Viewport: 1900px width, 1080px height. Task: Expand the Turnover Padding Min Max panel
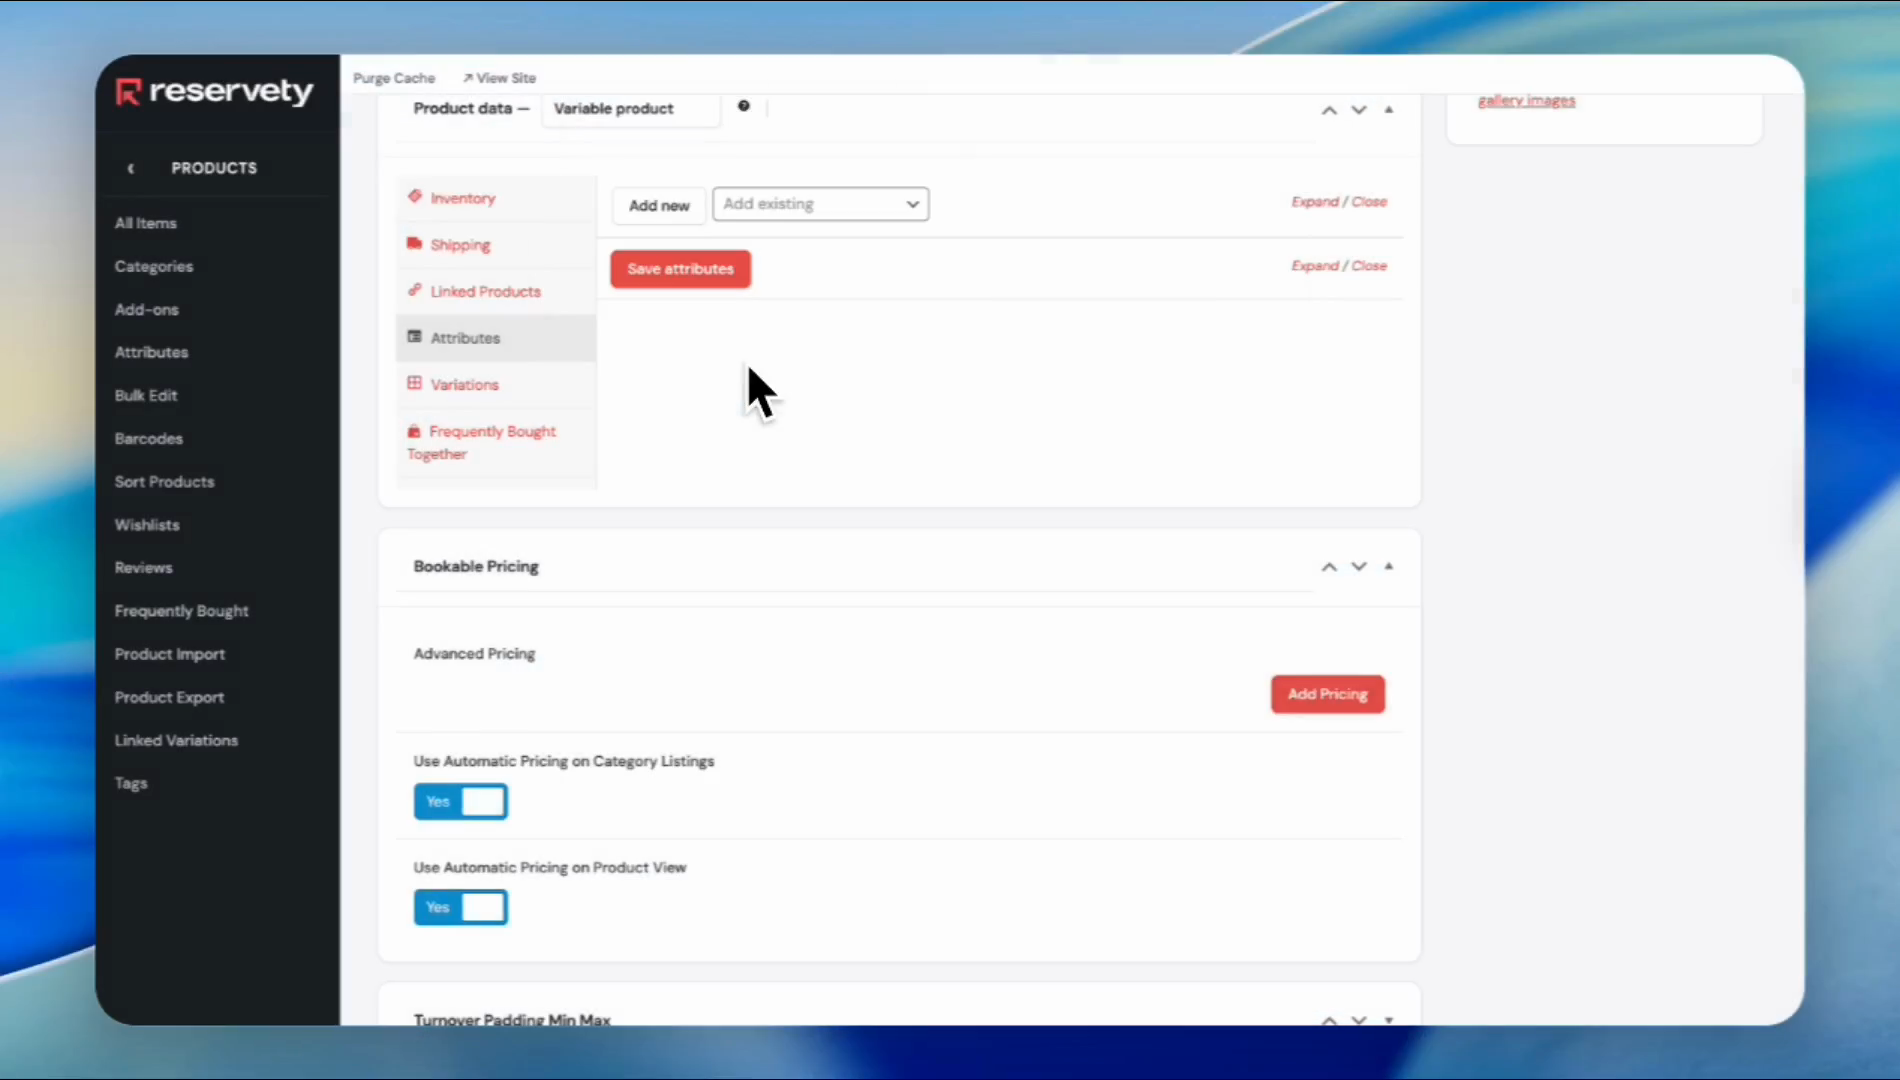pyautogui.click(x=1389, y=1019)
